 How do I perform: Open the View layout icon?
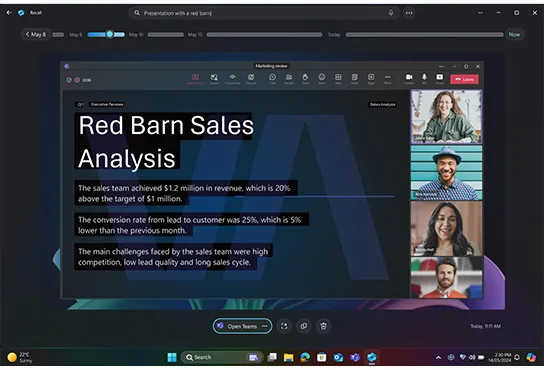point(338,79)
